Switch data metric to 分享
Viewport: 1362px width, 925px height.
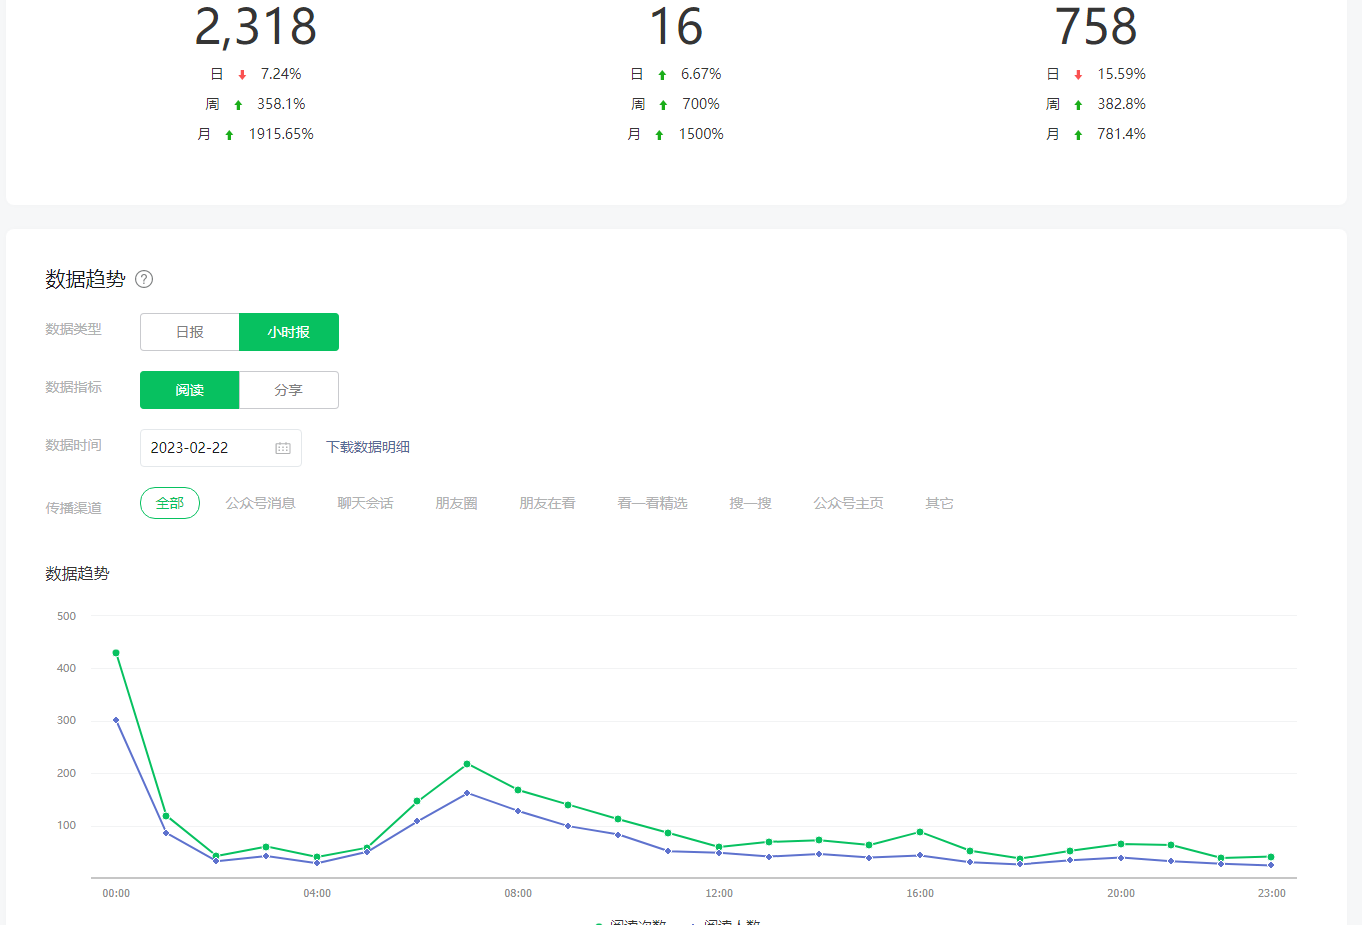[289, 390]
